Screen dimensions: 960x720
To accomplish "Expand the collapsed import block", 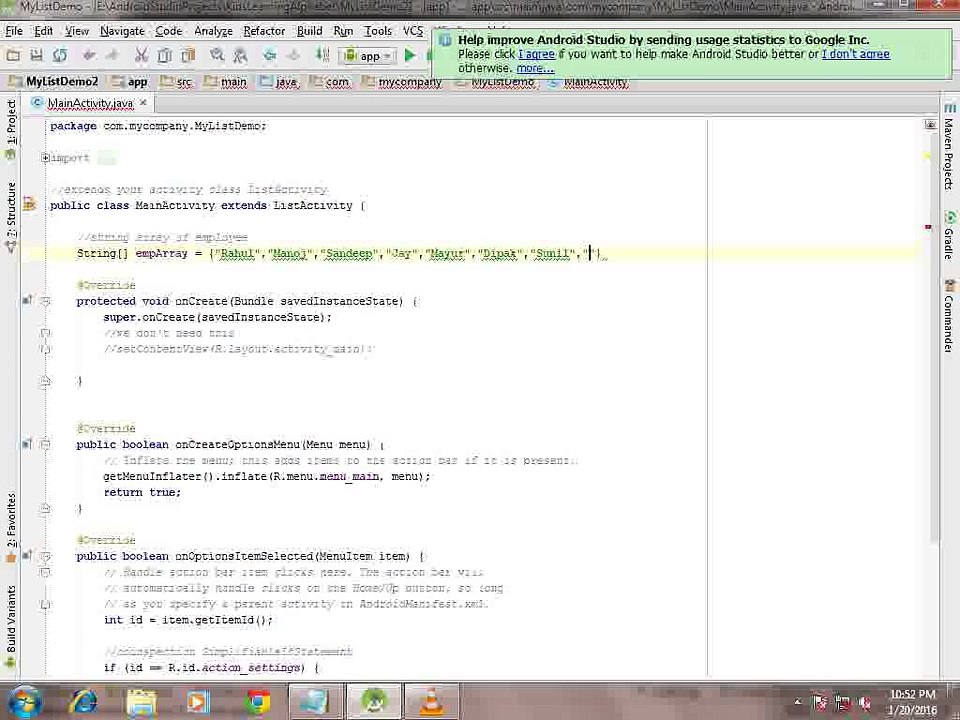I will click(45, 158).
